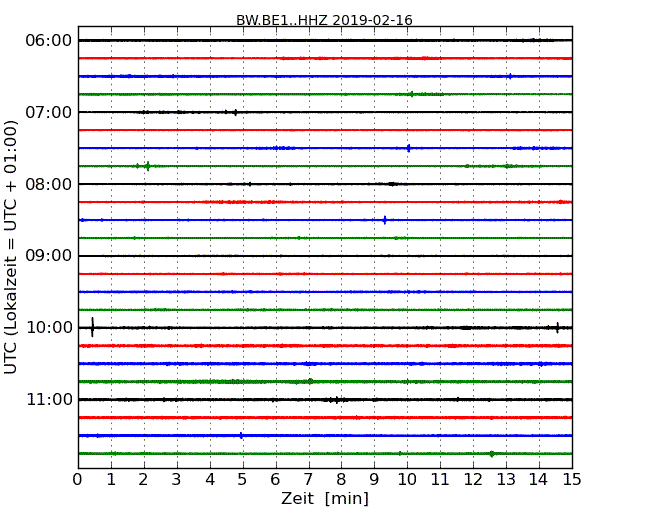
Task: Click the x-axis tick label 15
Action: point(572,479)
